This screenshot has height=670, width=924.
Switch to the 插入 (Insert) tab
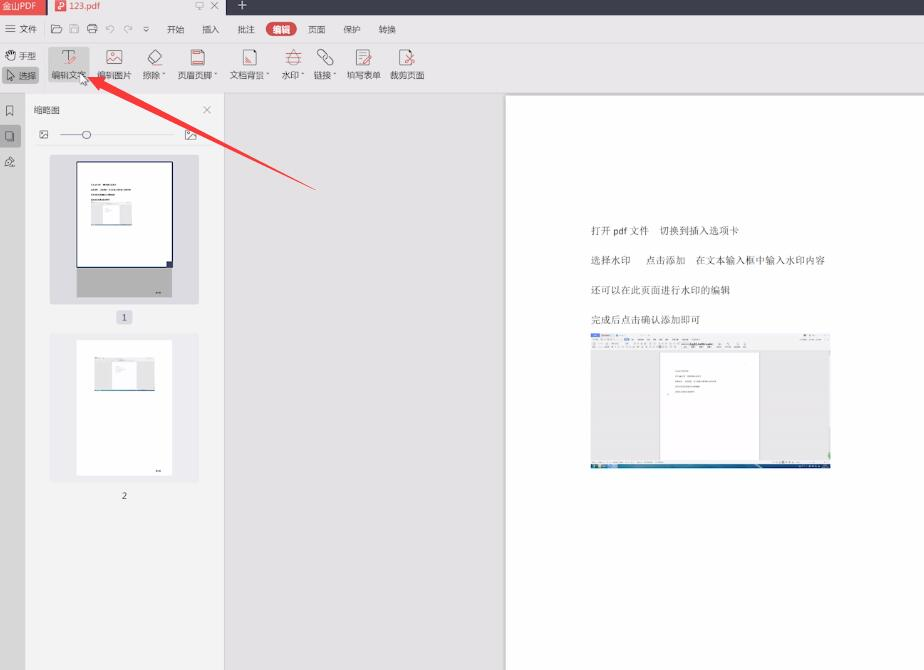pyautogui.click(x=210, y=30)
